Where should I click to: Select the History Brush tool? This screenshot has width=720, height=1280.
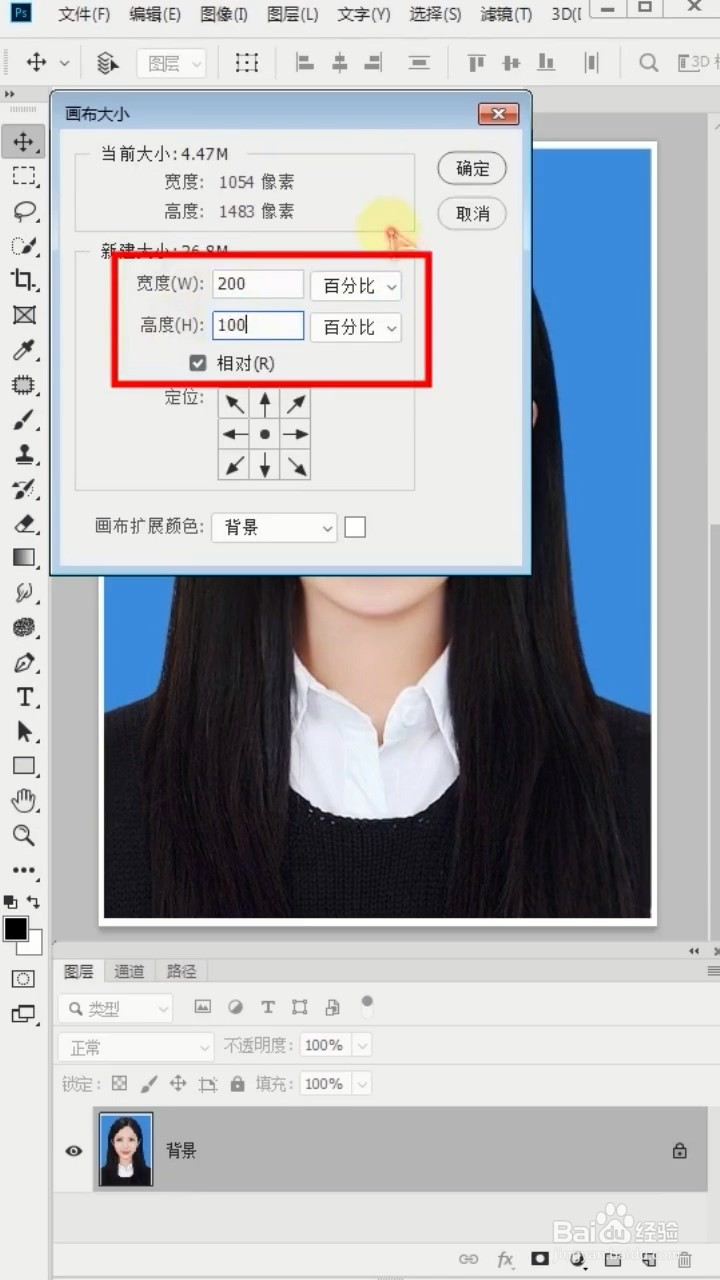click(x=24, y=488)
